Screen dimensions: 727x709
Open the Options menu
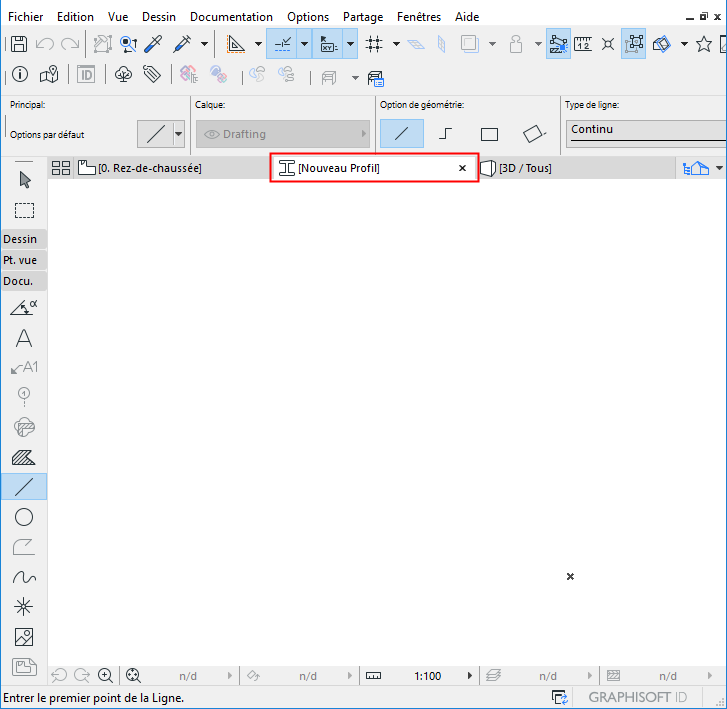coord(308,17)
